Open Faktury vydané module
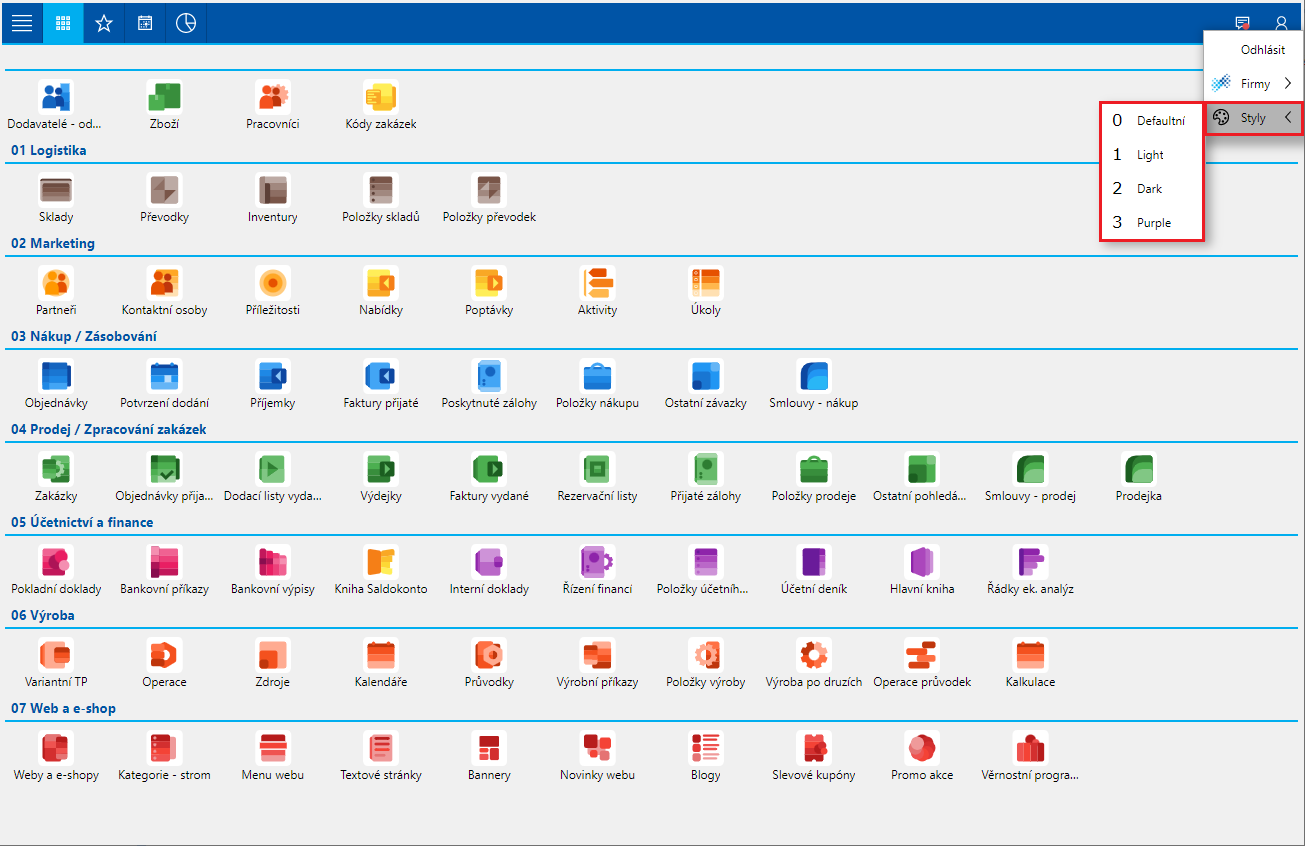Viewport: 1305px width, 846px height. click(489, 476)
